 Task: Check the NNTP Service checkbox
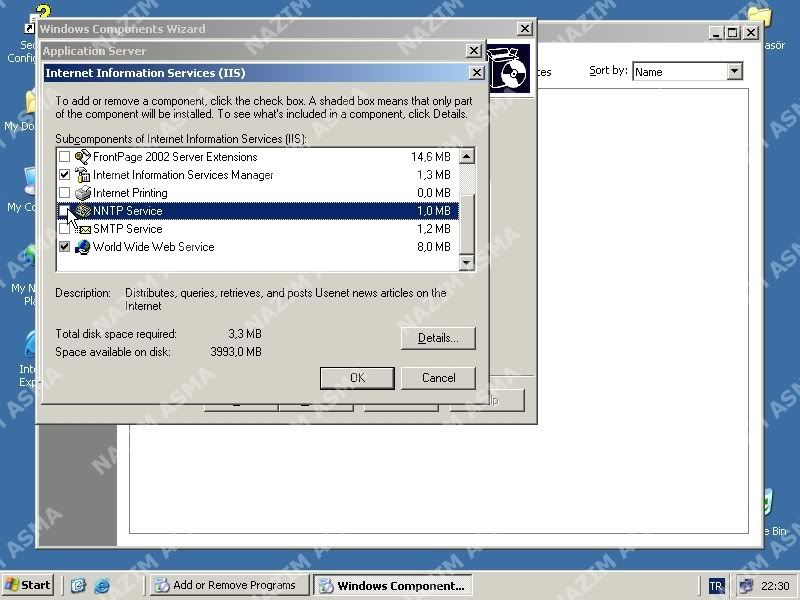coord(64,210)
